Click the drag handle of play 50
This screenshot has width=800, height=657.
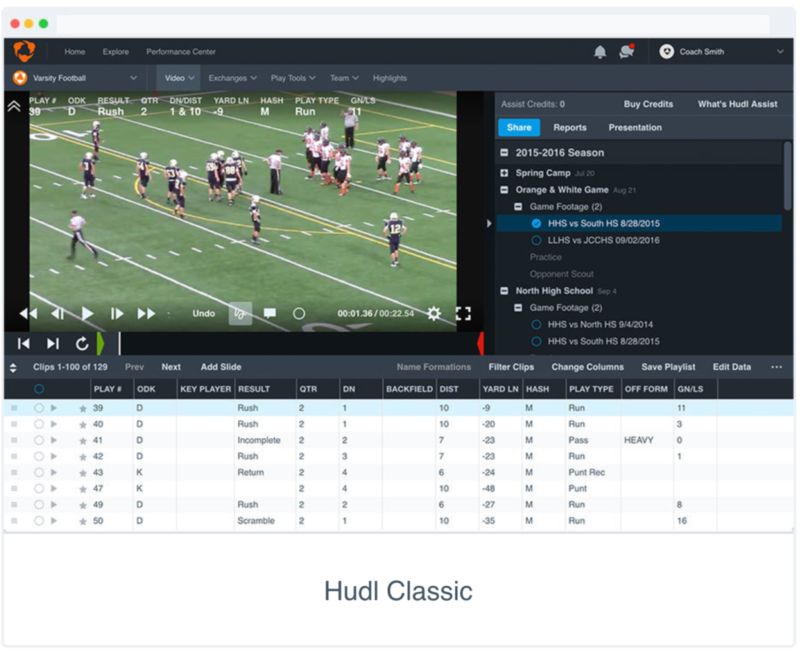[x=14, y=521]
